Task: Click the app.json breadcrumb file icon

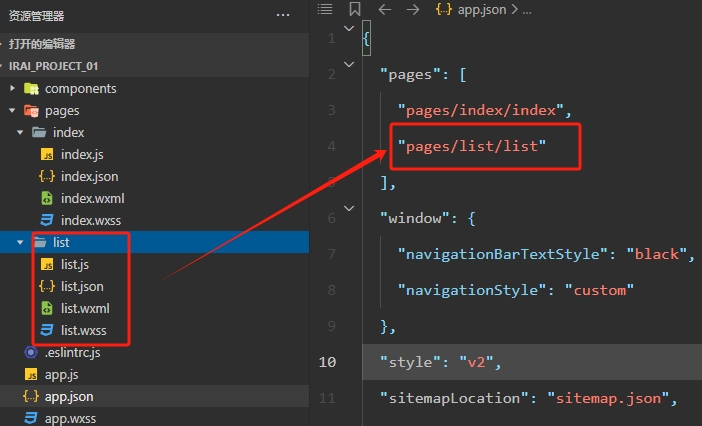Action: point(444,9)
